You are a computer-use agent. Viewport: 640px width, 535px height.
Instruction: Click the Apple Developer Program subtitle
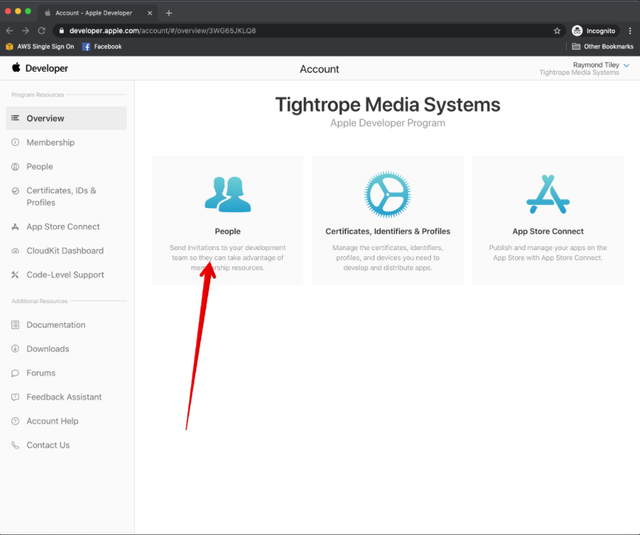pos(388,123)
